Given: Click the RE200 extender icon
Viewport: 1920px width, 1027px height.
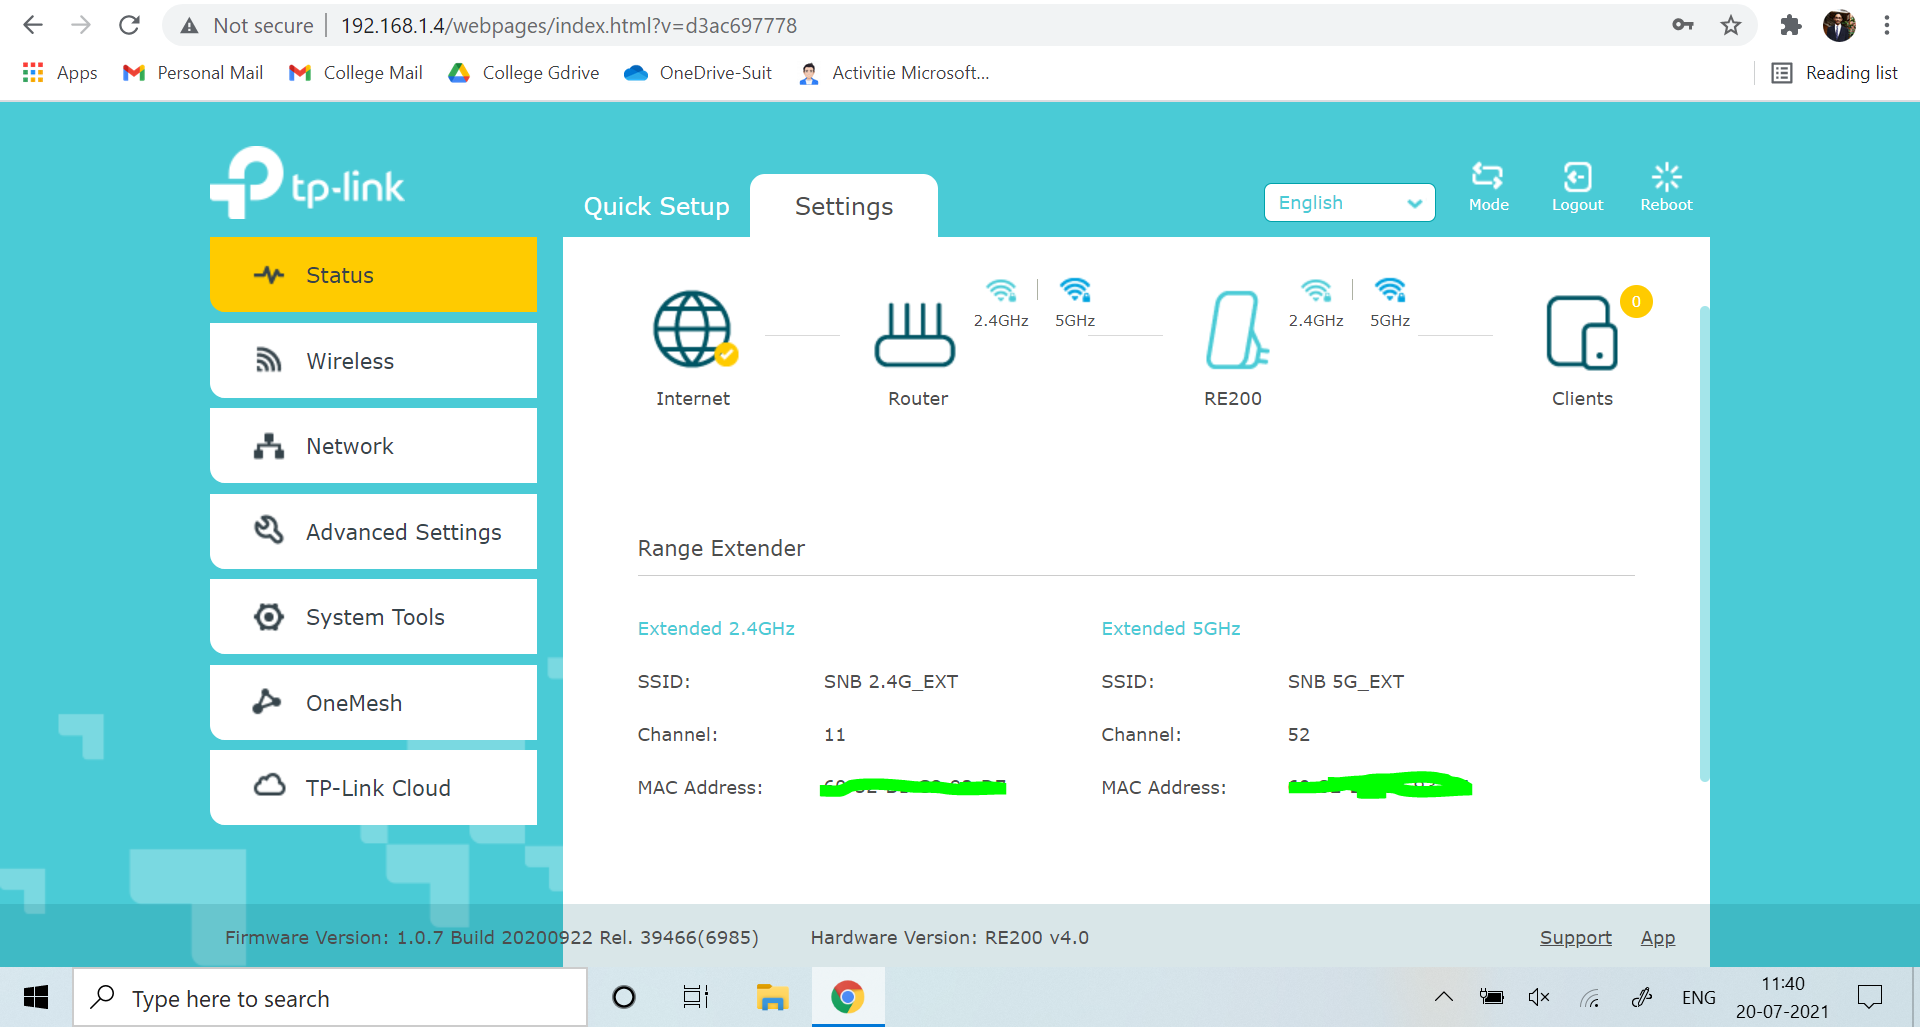Looking at the screenshot, I should click(1234, 330).
